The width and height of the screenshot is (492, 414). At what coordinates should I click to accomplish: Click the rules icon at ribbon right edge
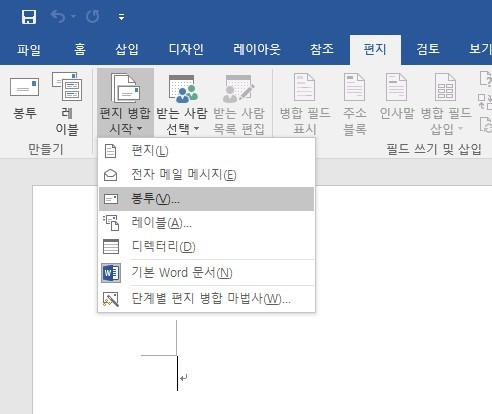[486, 79]
